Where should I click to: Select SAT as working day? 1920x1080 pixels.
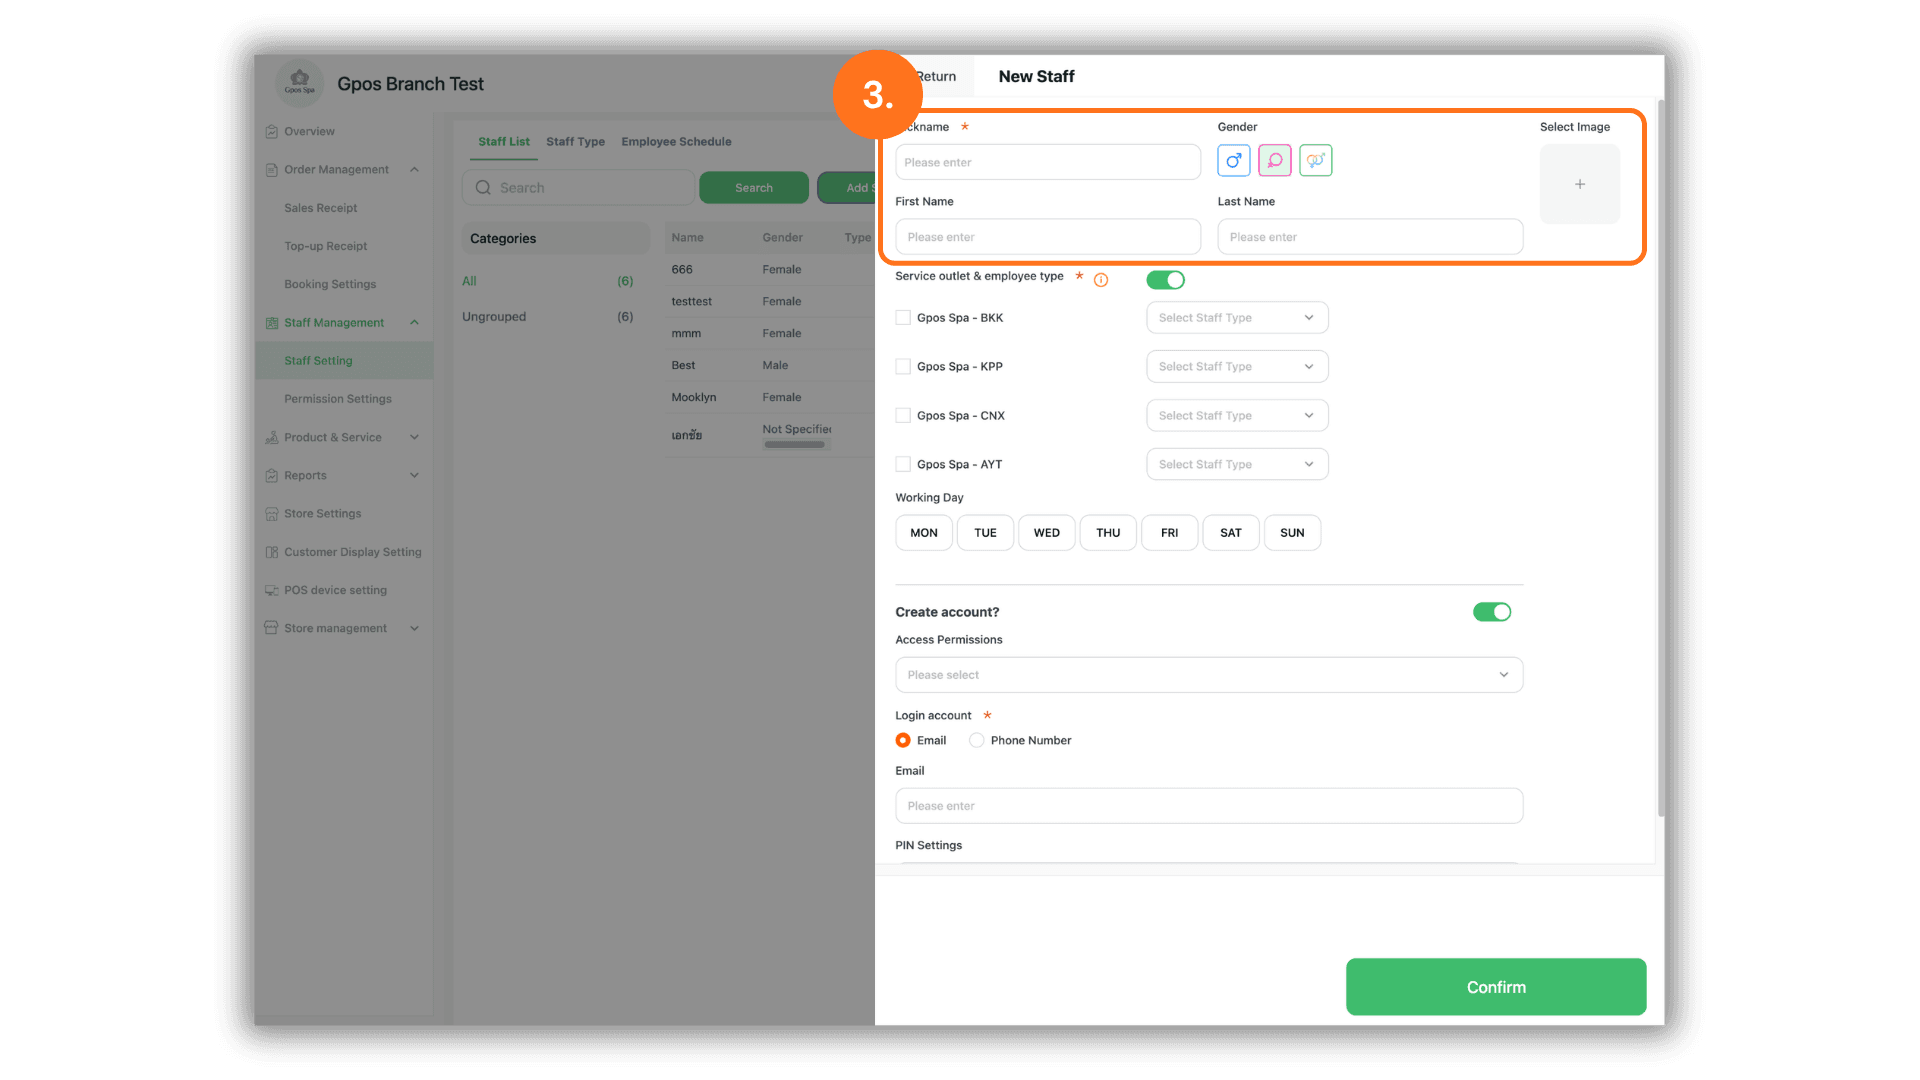coord(1231,533)
